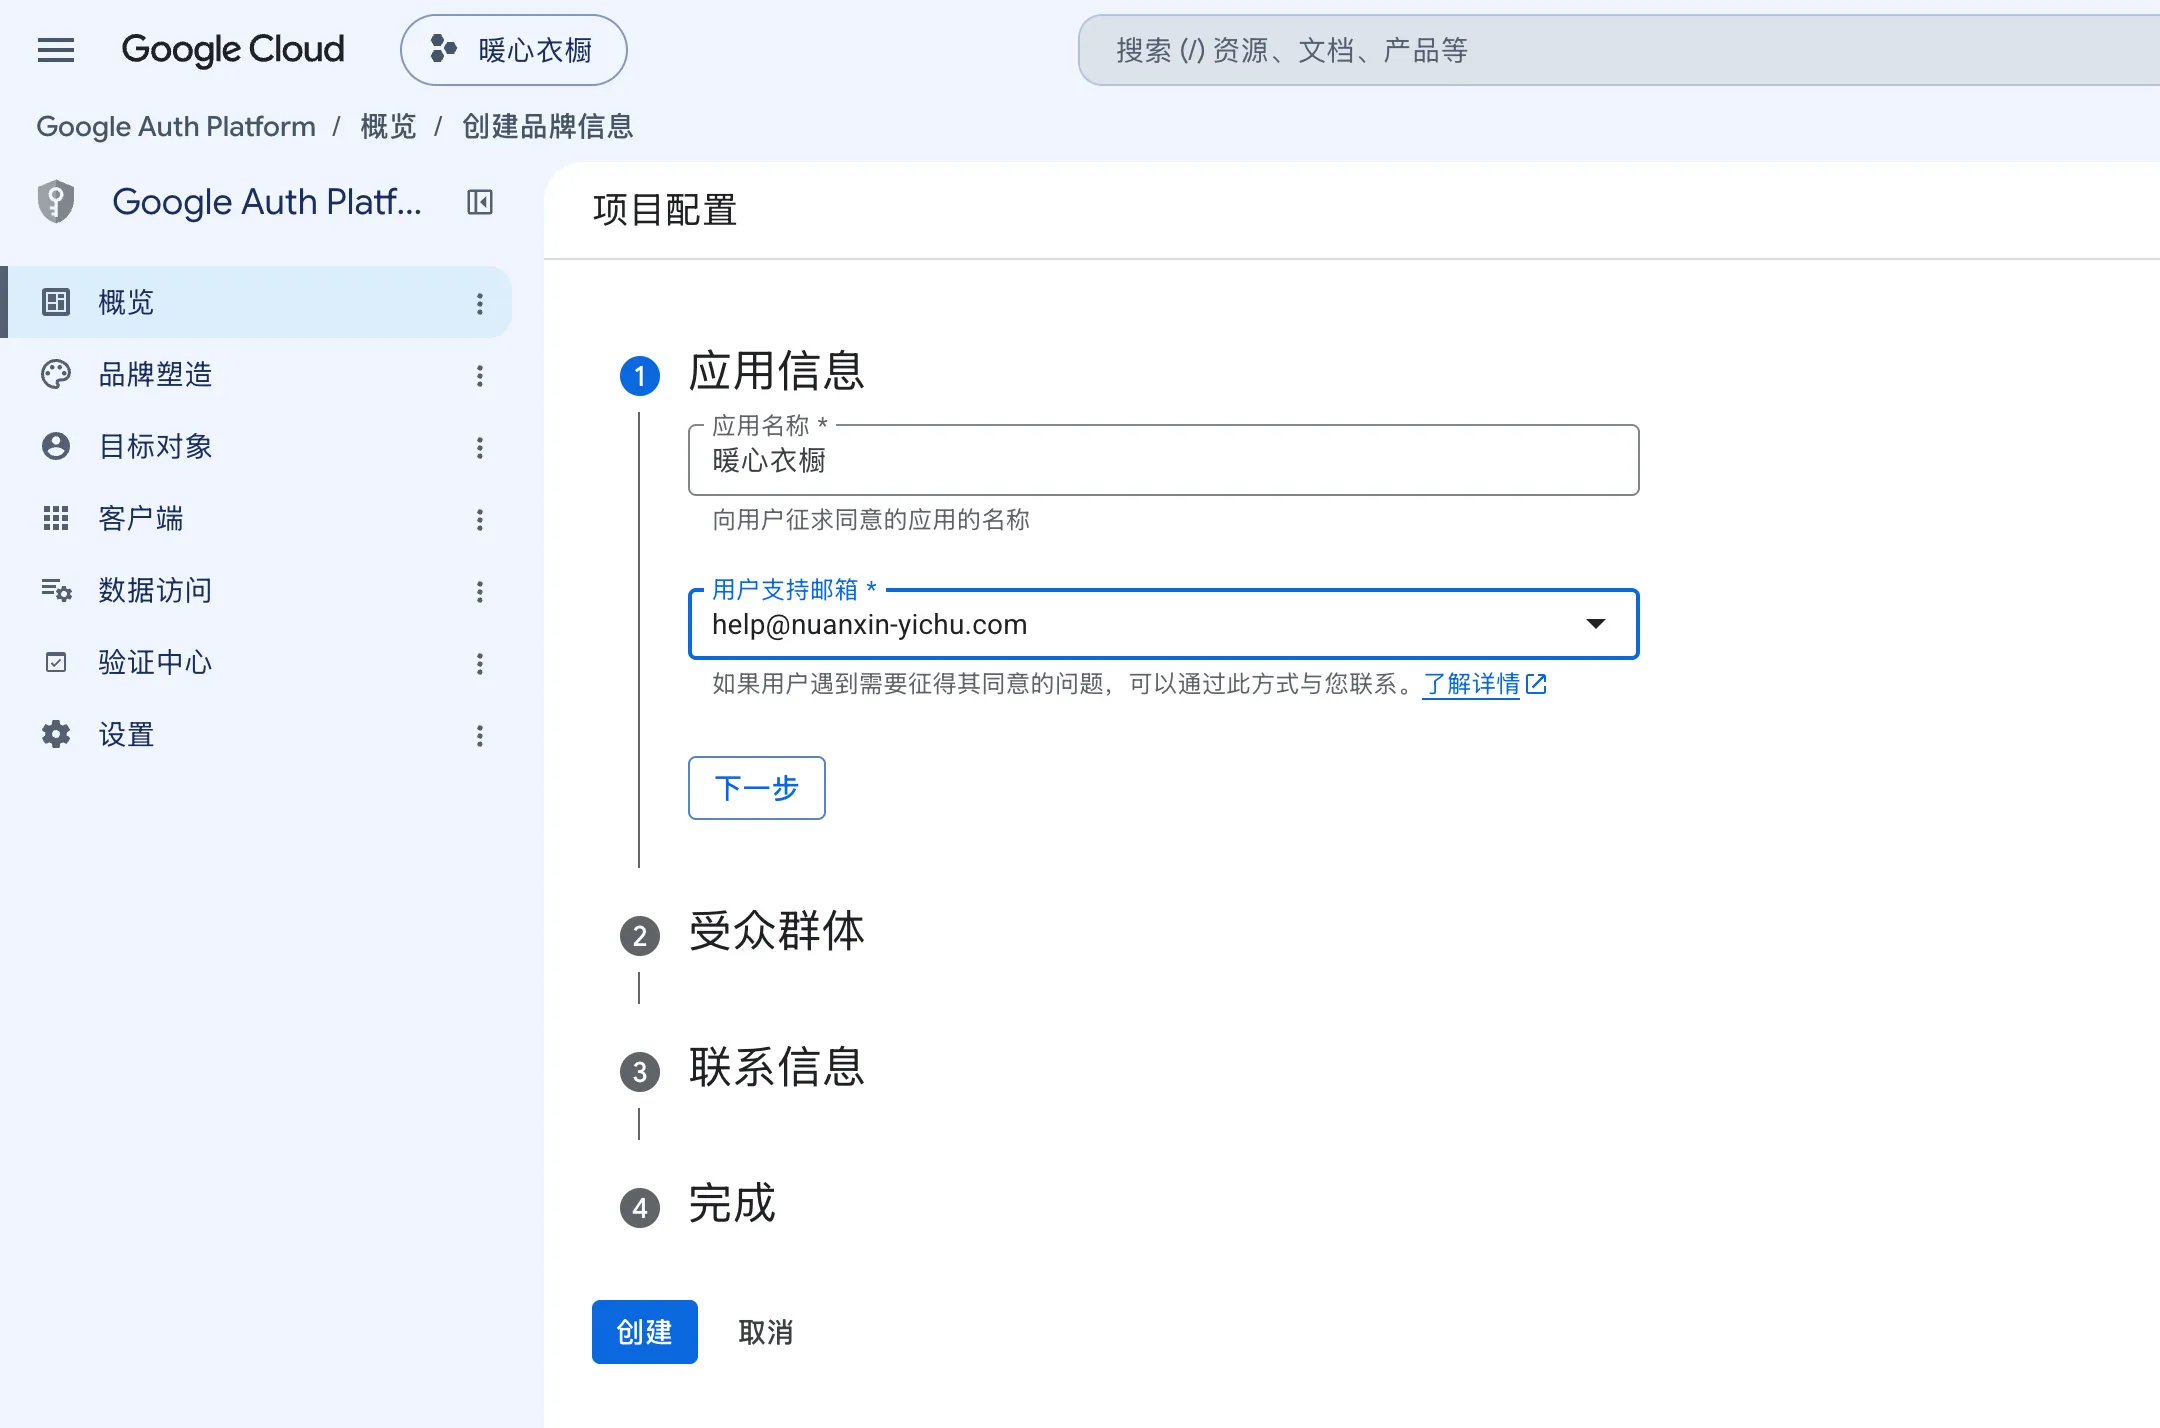Click the 项目配置 page heading

(665, 210)
